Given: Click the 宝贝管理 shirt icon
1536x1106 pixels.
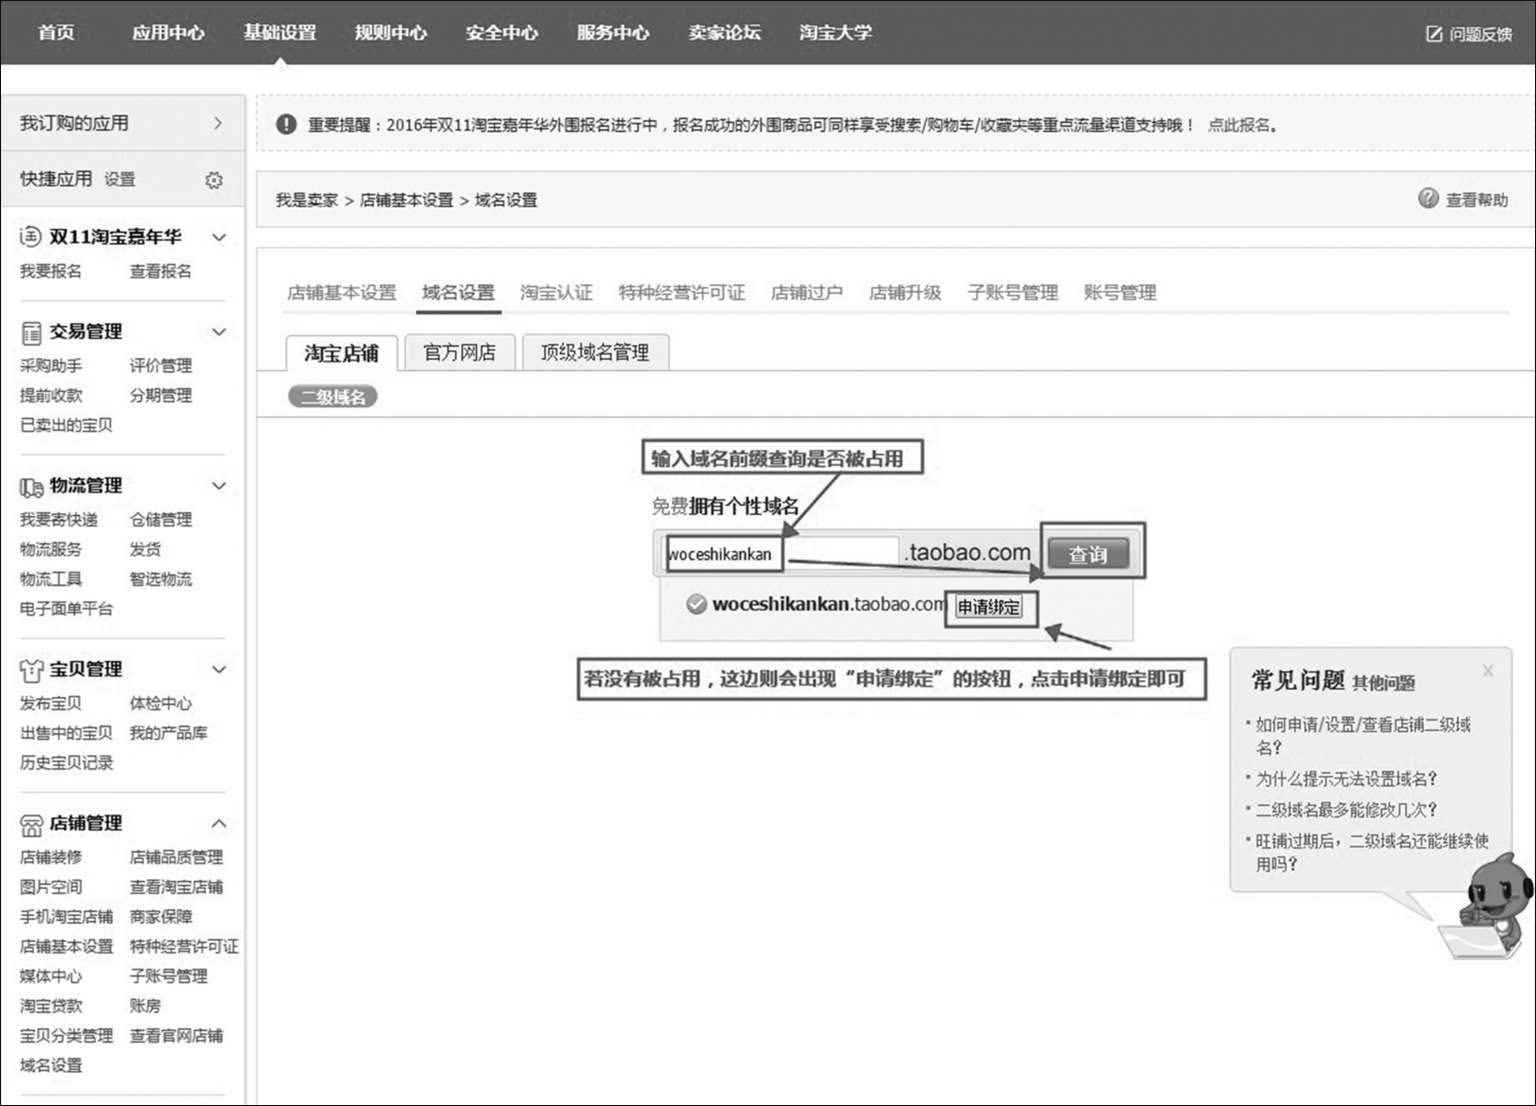Looking at the screenshot, I should coord(31,670).
